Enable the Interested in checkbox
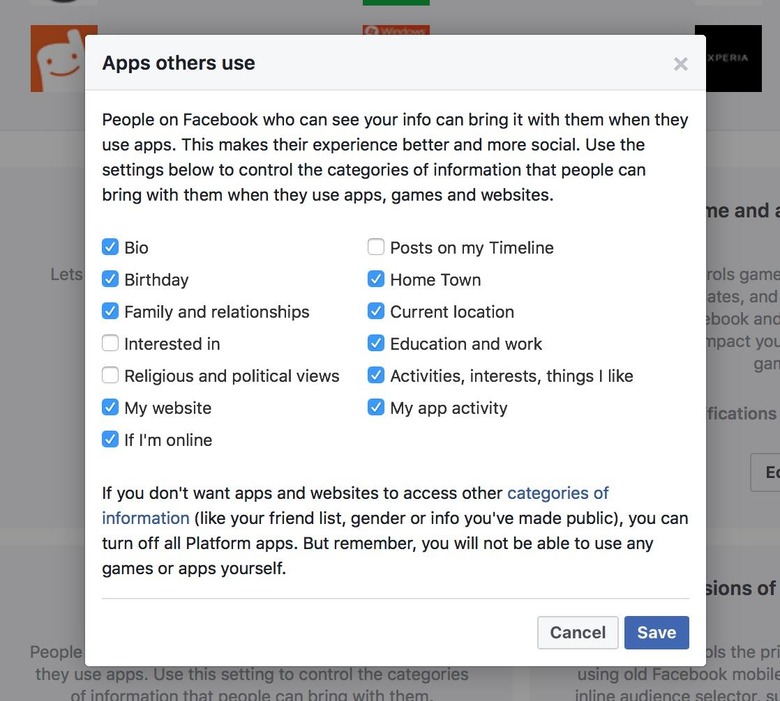This screenshot has height=701, width=780. click(x=110, y=344)
